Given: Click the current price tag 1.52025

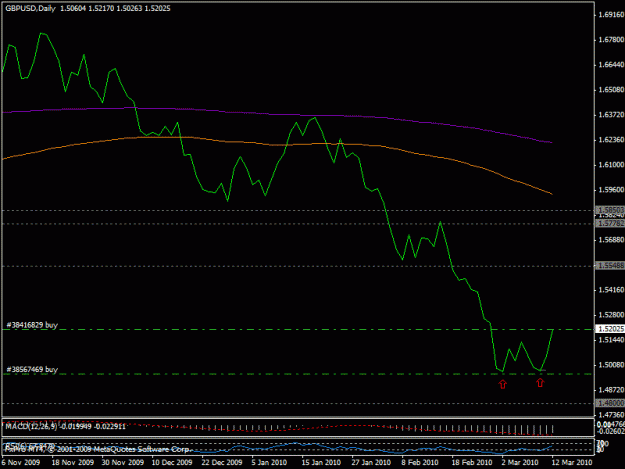Looking at the screenshot, I should tap(610, 329).
